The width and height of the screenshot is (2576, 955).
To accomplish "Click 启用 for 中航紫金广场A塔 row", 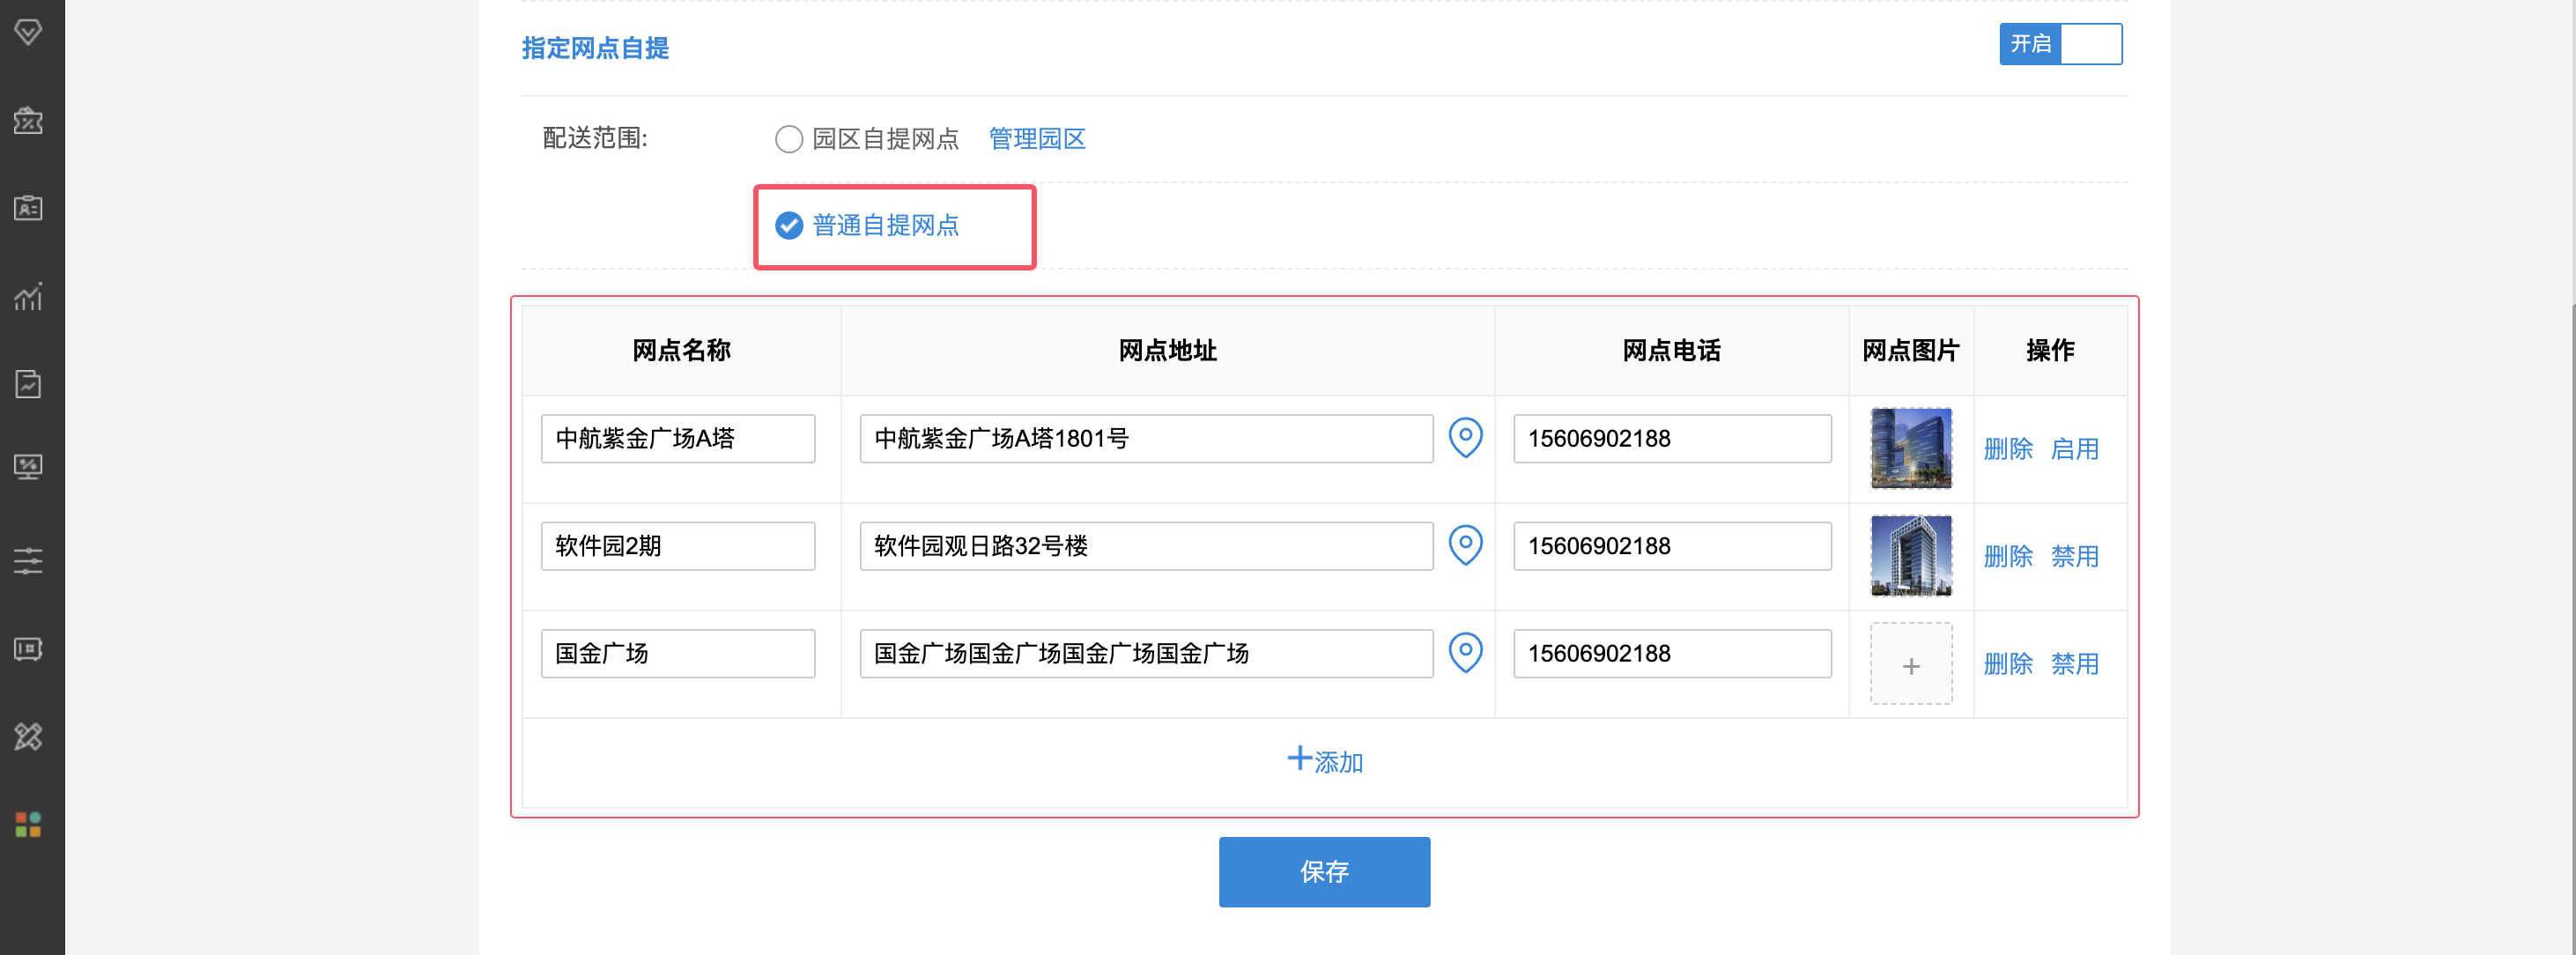I will [2074, 449].
